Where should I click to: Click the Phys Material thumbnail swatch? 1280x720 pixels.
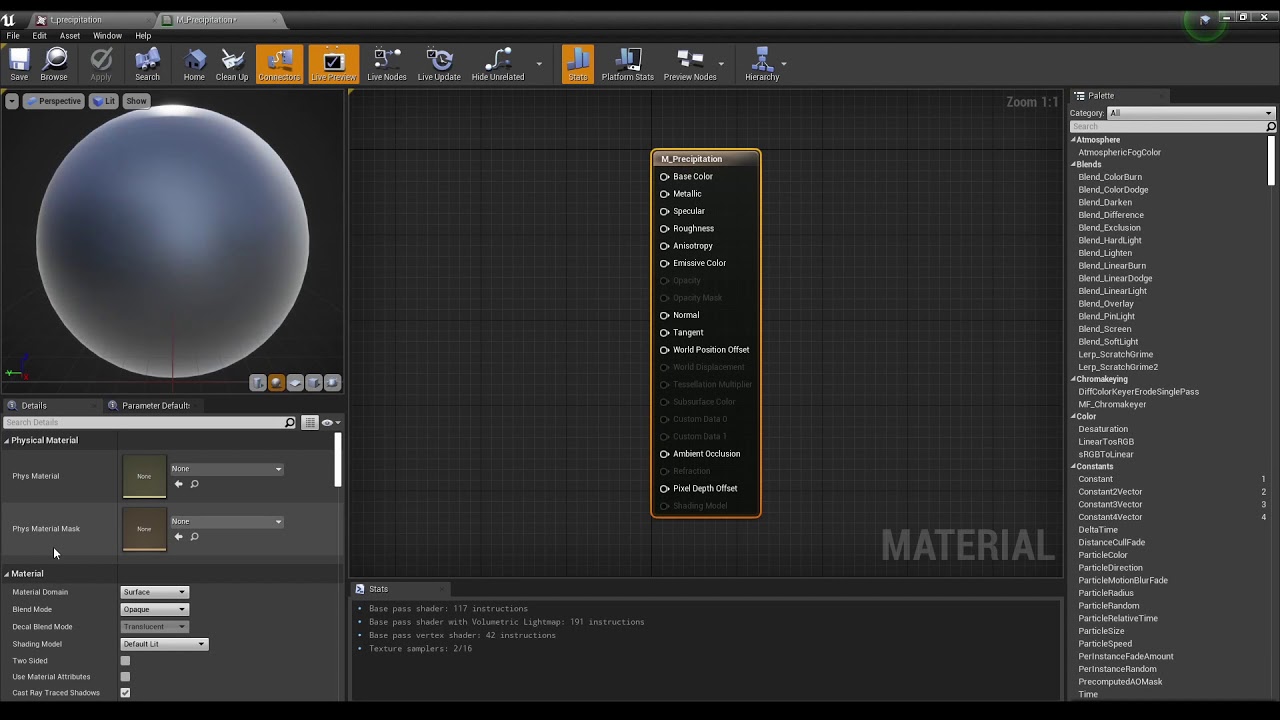click(144, 476)
